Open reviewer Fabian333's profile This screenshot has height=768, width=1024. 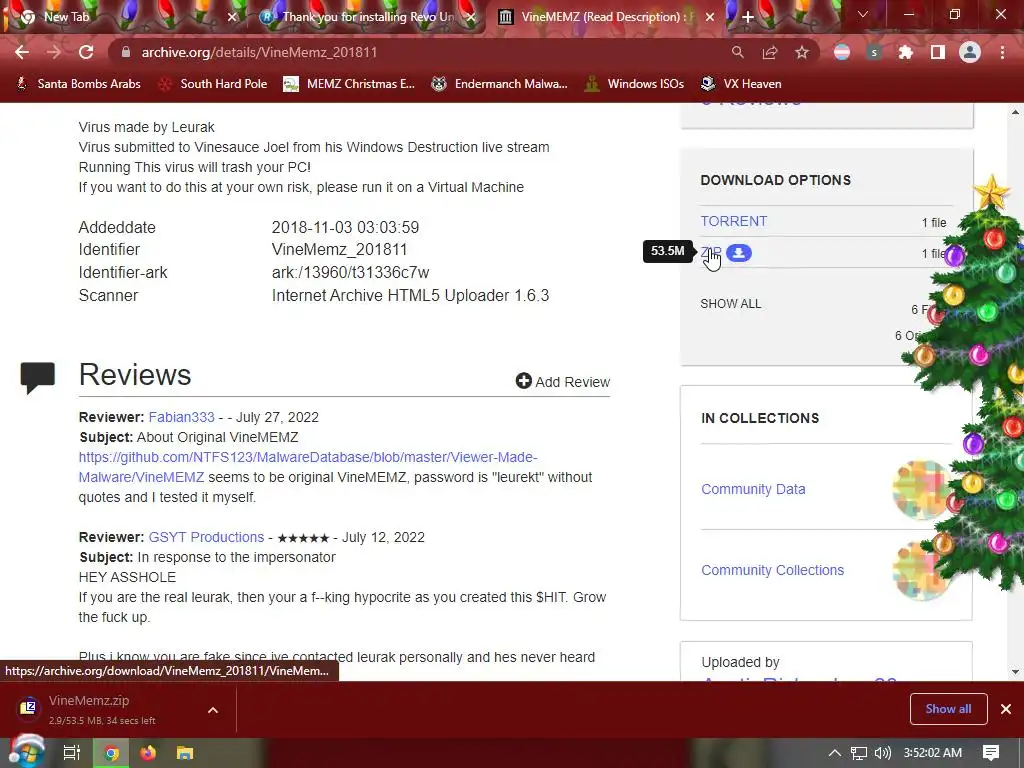click(182, 417)
